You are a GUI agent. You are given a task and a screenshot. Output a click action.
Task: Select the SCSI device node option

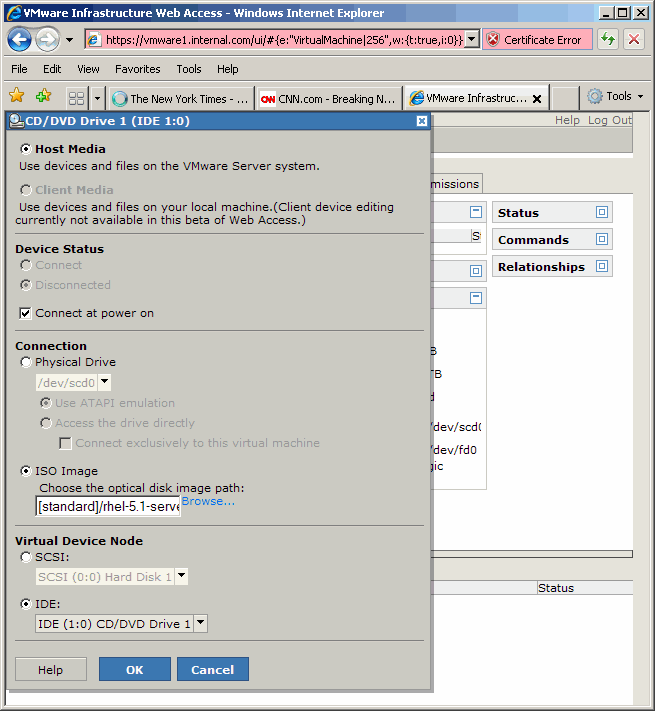pyautogui.click(x=25, y=556)
